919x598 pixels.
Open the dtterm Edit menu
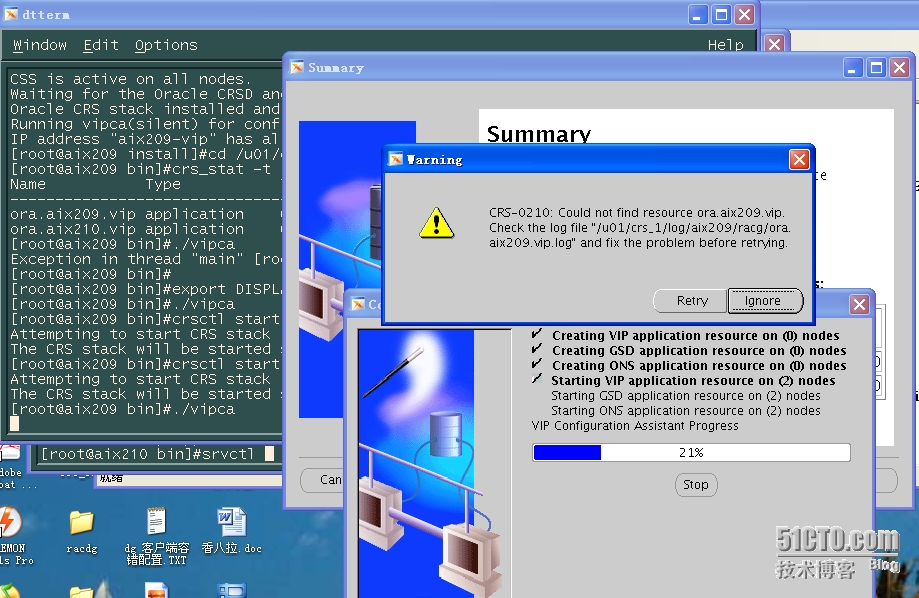(x=101, y=45)
